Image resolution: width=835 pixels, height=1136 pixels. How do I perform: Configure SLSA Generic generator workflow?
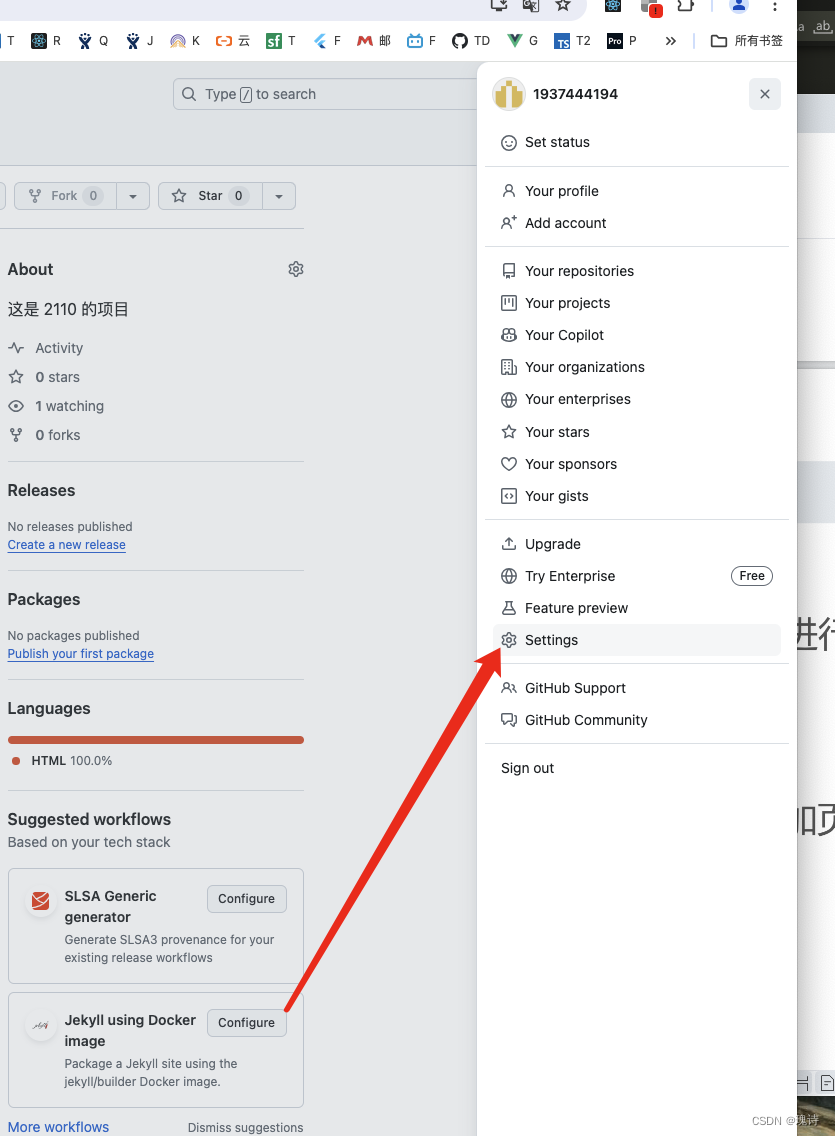[246, 898]
